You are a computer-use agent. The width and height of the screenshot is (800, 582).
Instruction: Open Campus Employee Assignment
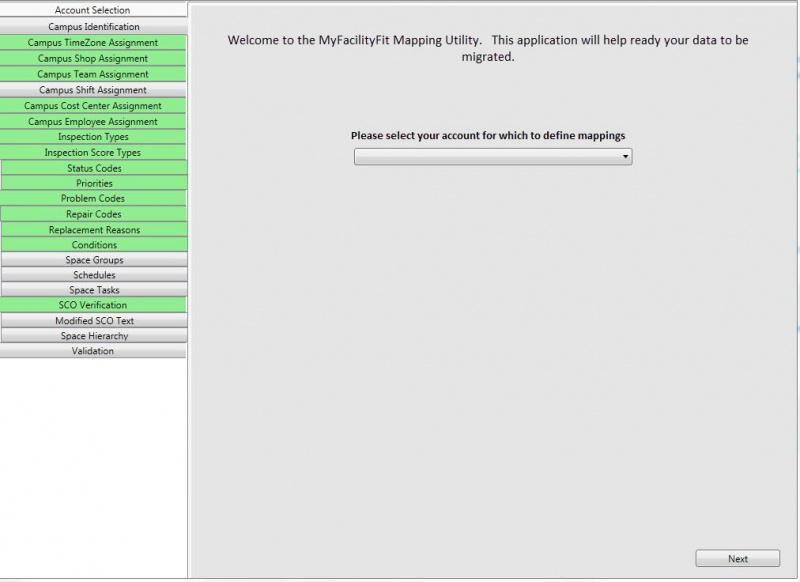click(93, 121)
